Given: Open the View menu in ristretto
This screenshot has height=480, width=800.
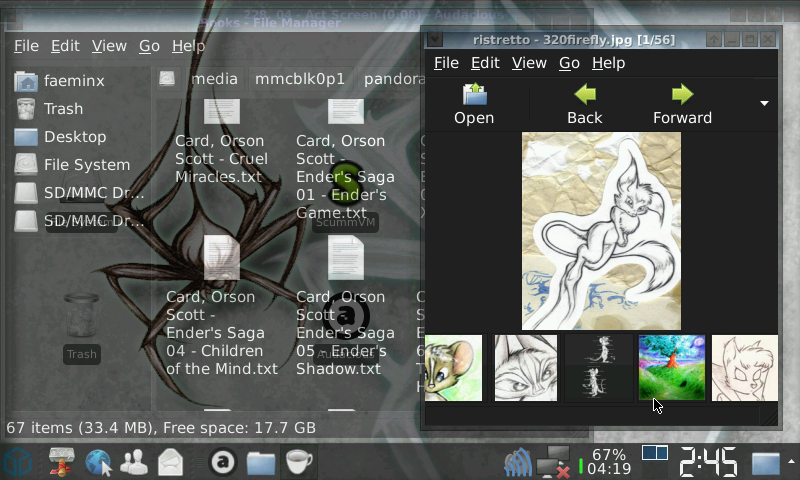Looking at the screenshot, I should point(527,63).
